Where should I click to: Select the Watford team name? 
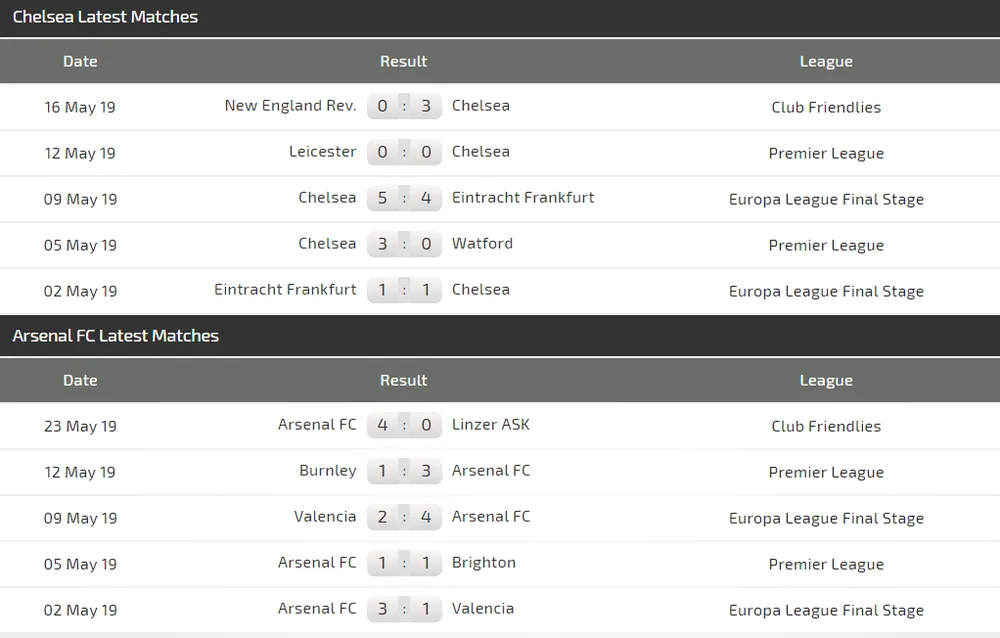[x=482, y=244]
